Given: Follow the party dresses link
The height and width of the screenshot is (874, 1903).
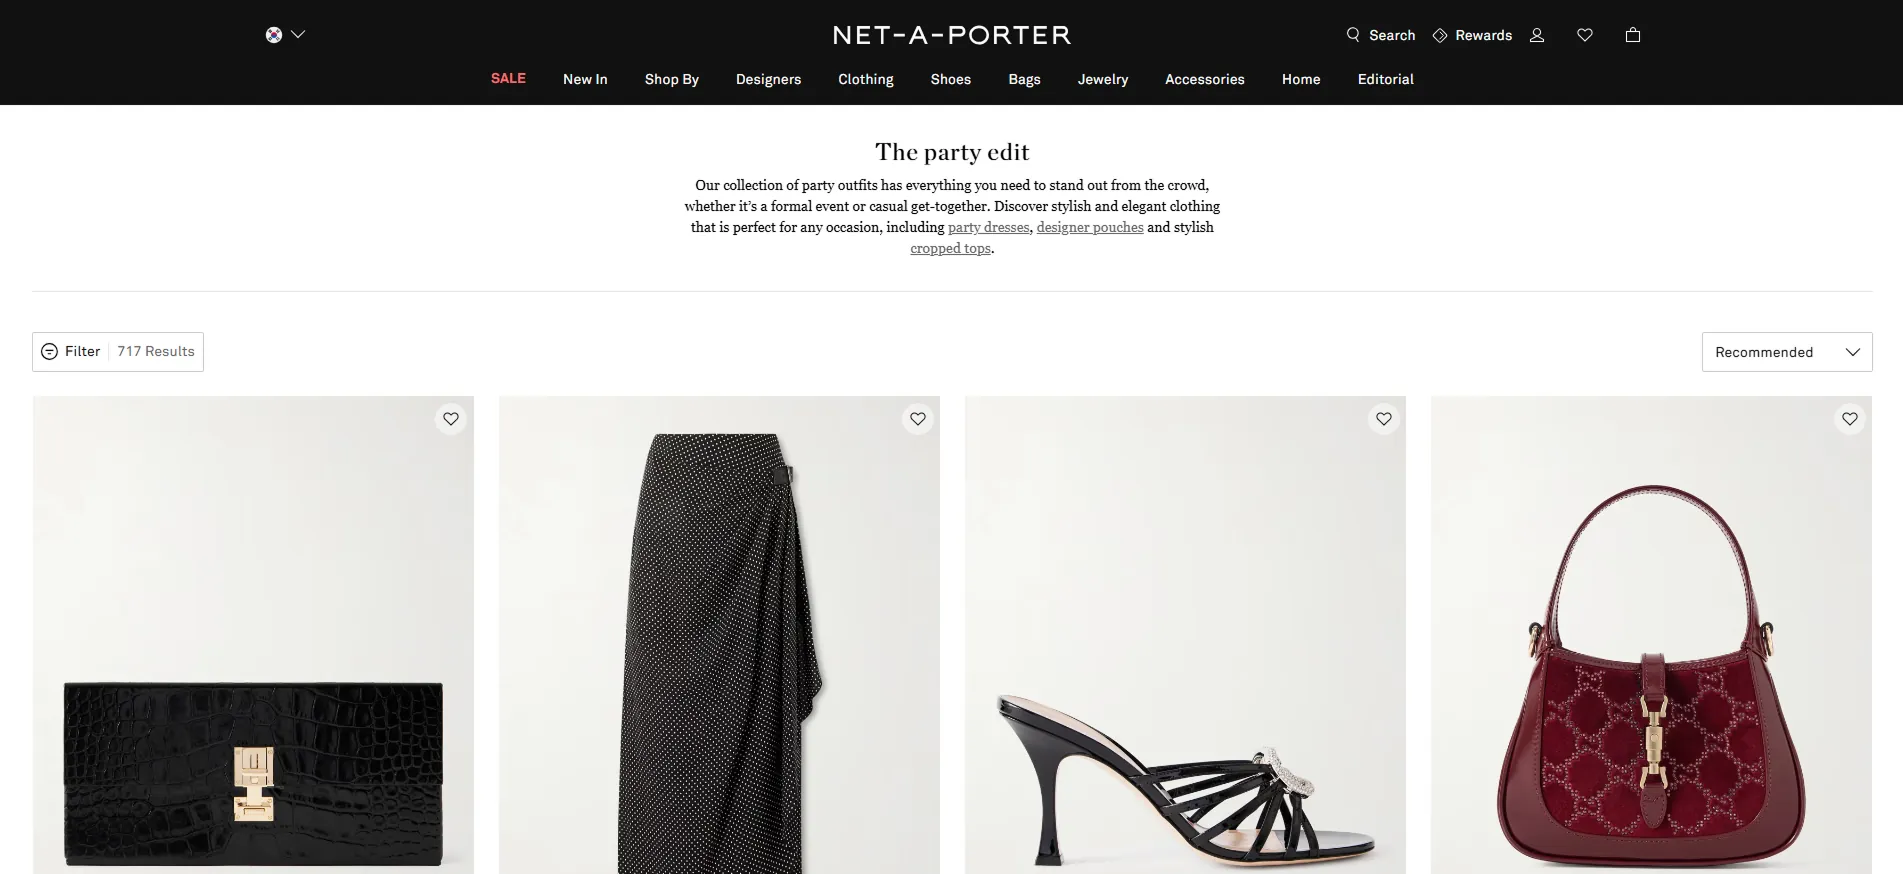Looking at the screenshot, I should (x=988, y=228).
